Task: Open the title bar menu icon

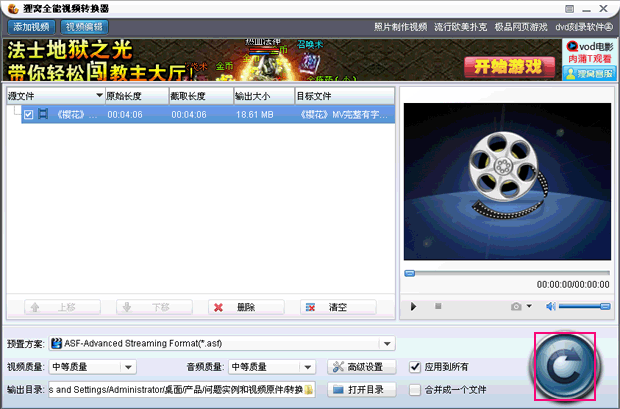Action: click(569, 9)
